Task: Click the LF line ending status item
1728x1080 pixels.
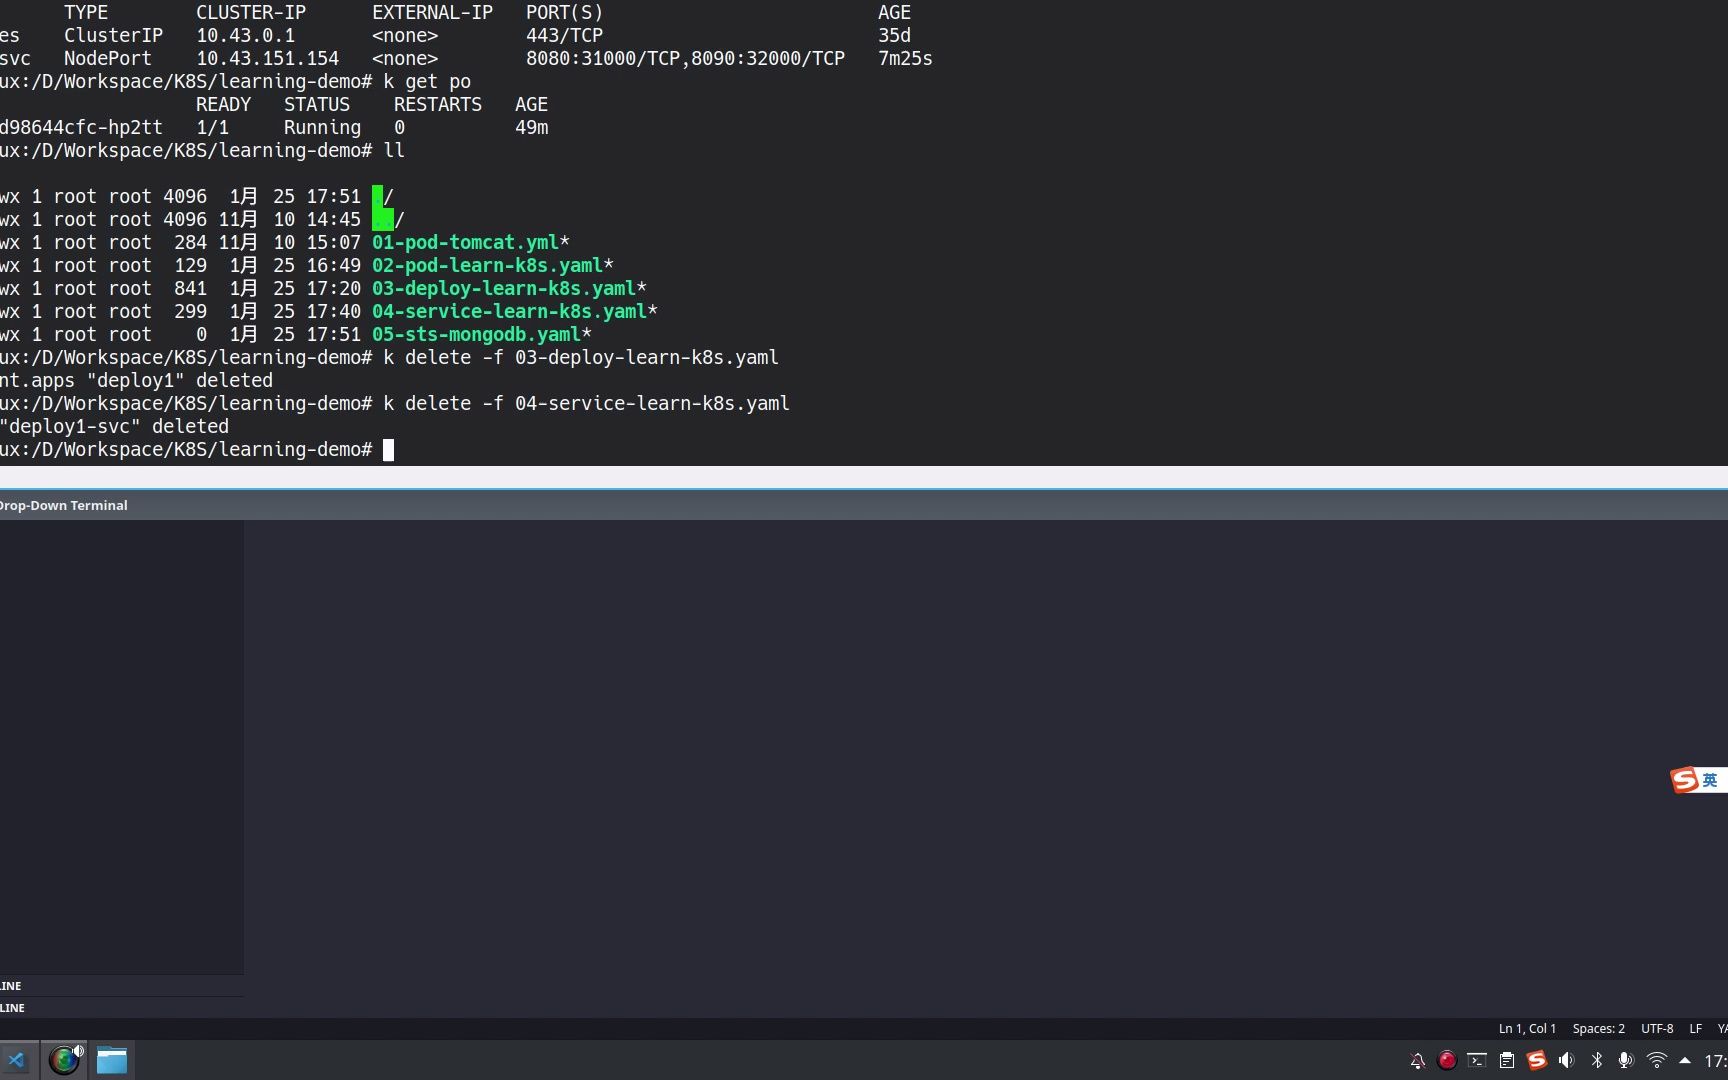Action: coord(1695,1028)
